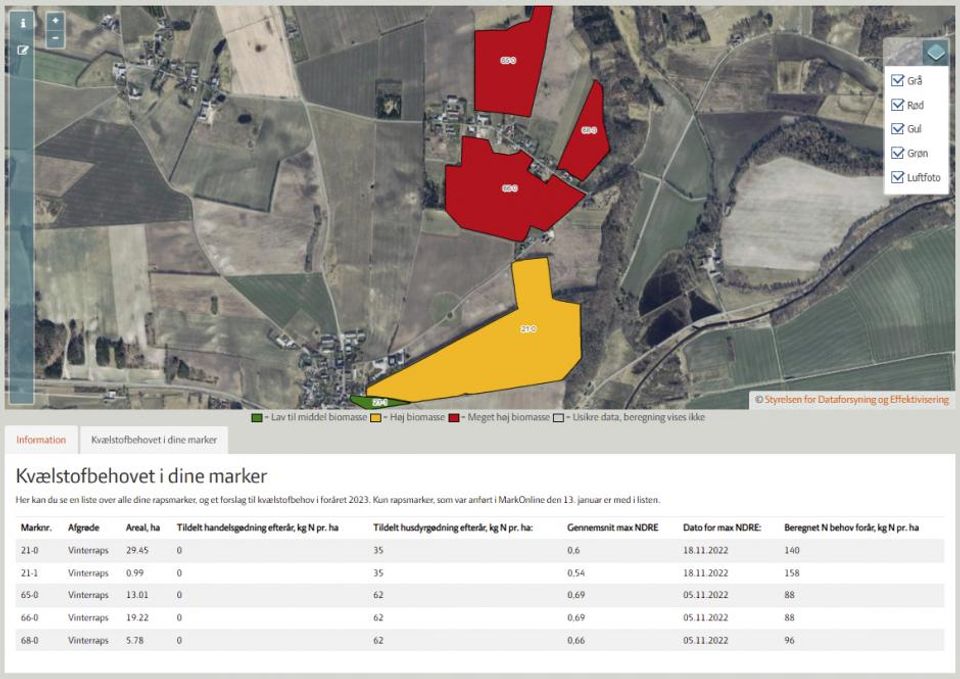Click the green Lav til middel biomasse swatch

[258, 417]
